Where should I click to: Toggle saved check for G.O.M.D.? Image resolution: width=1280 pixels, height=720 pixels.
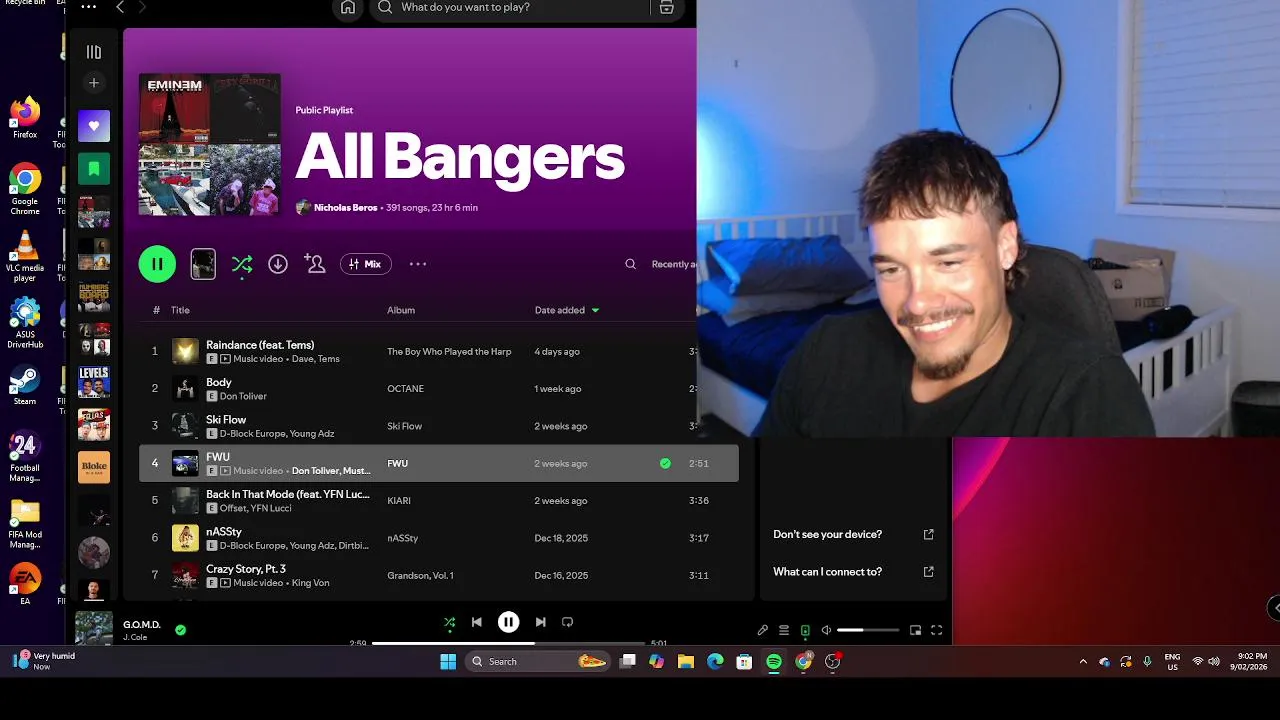coord(180,630)
